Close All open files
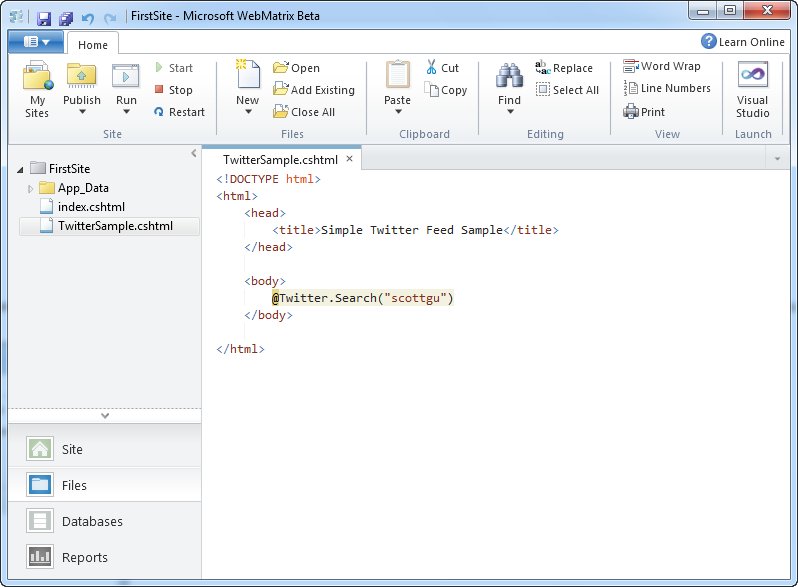 (304, 112)
